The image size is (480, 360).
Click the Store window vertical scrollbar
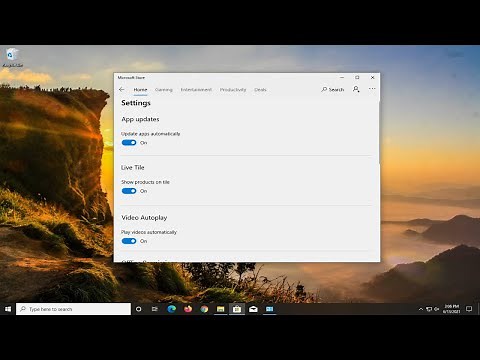[379, 132]
